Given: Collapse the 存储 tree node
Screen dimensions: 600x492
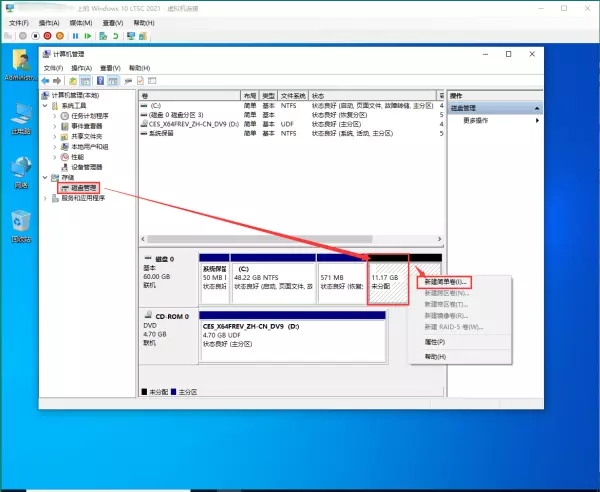Looking at the screenshot, I should coord(45,178).
